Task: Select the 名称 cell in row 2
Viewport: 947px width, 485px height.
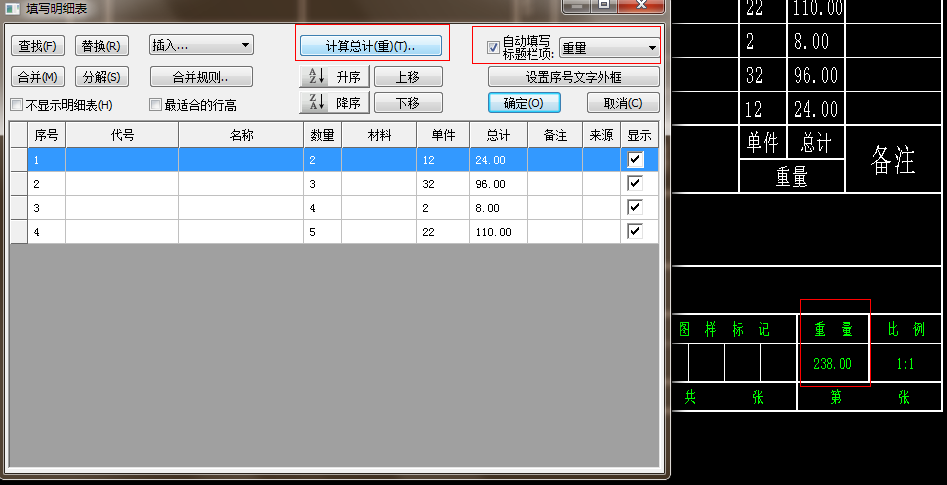Action: pos(241,184)
